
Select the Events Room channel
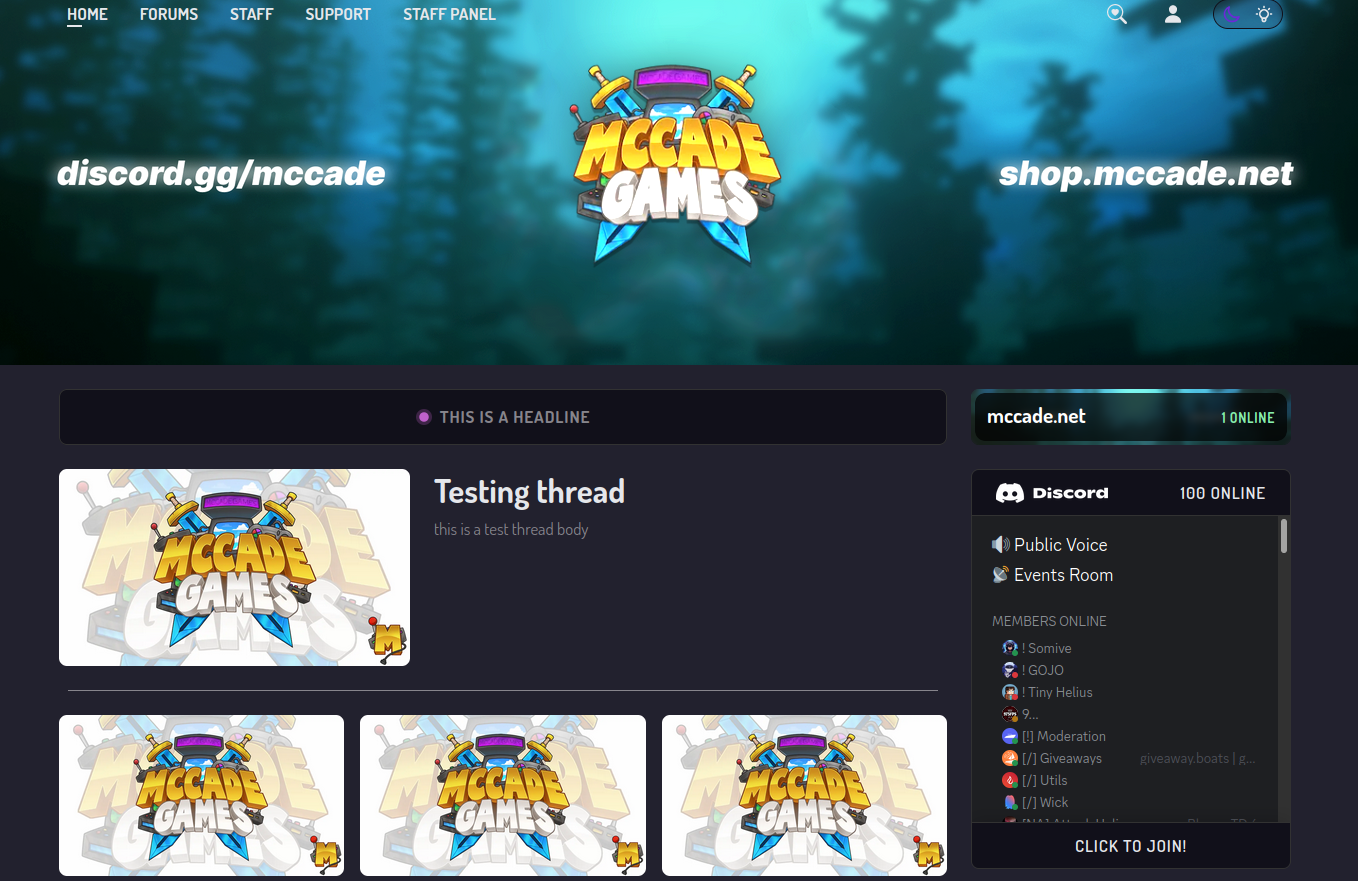(x=1063, y=575)
